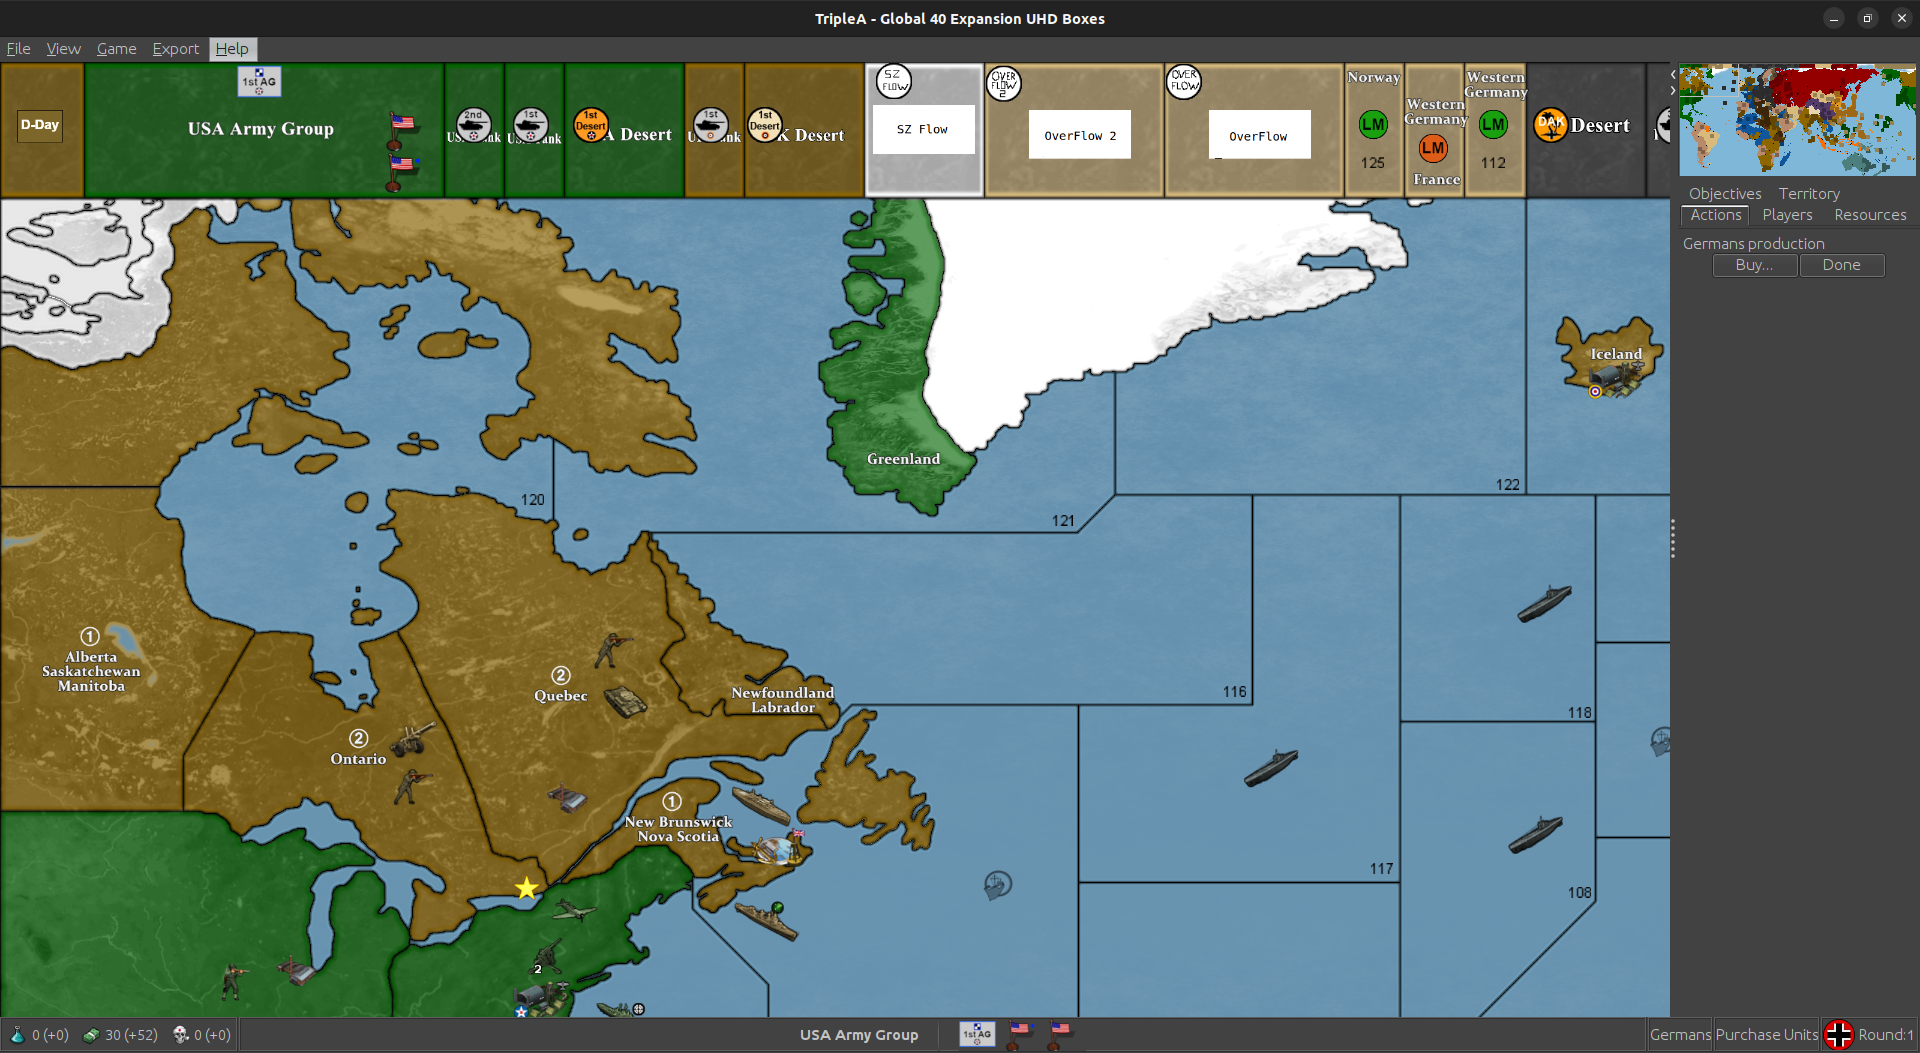Click the green LM marker above 112
Viewport: 1920px width, 1053px height.
pos(1493,125)
